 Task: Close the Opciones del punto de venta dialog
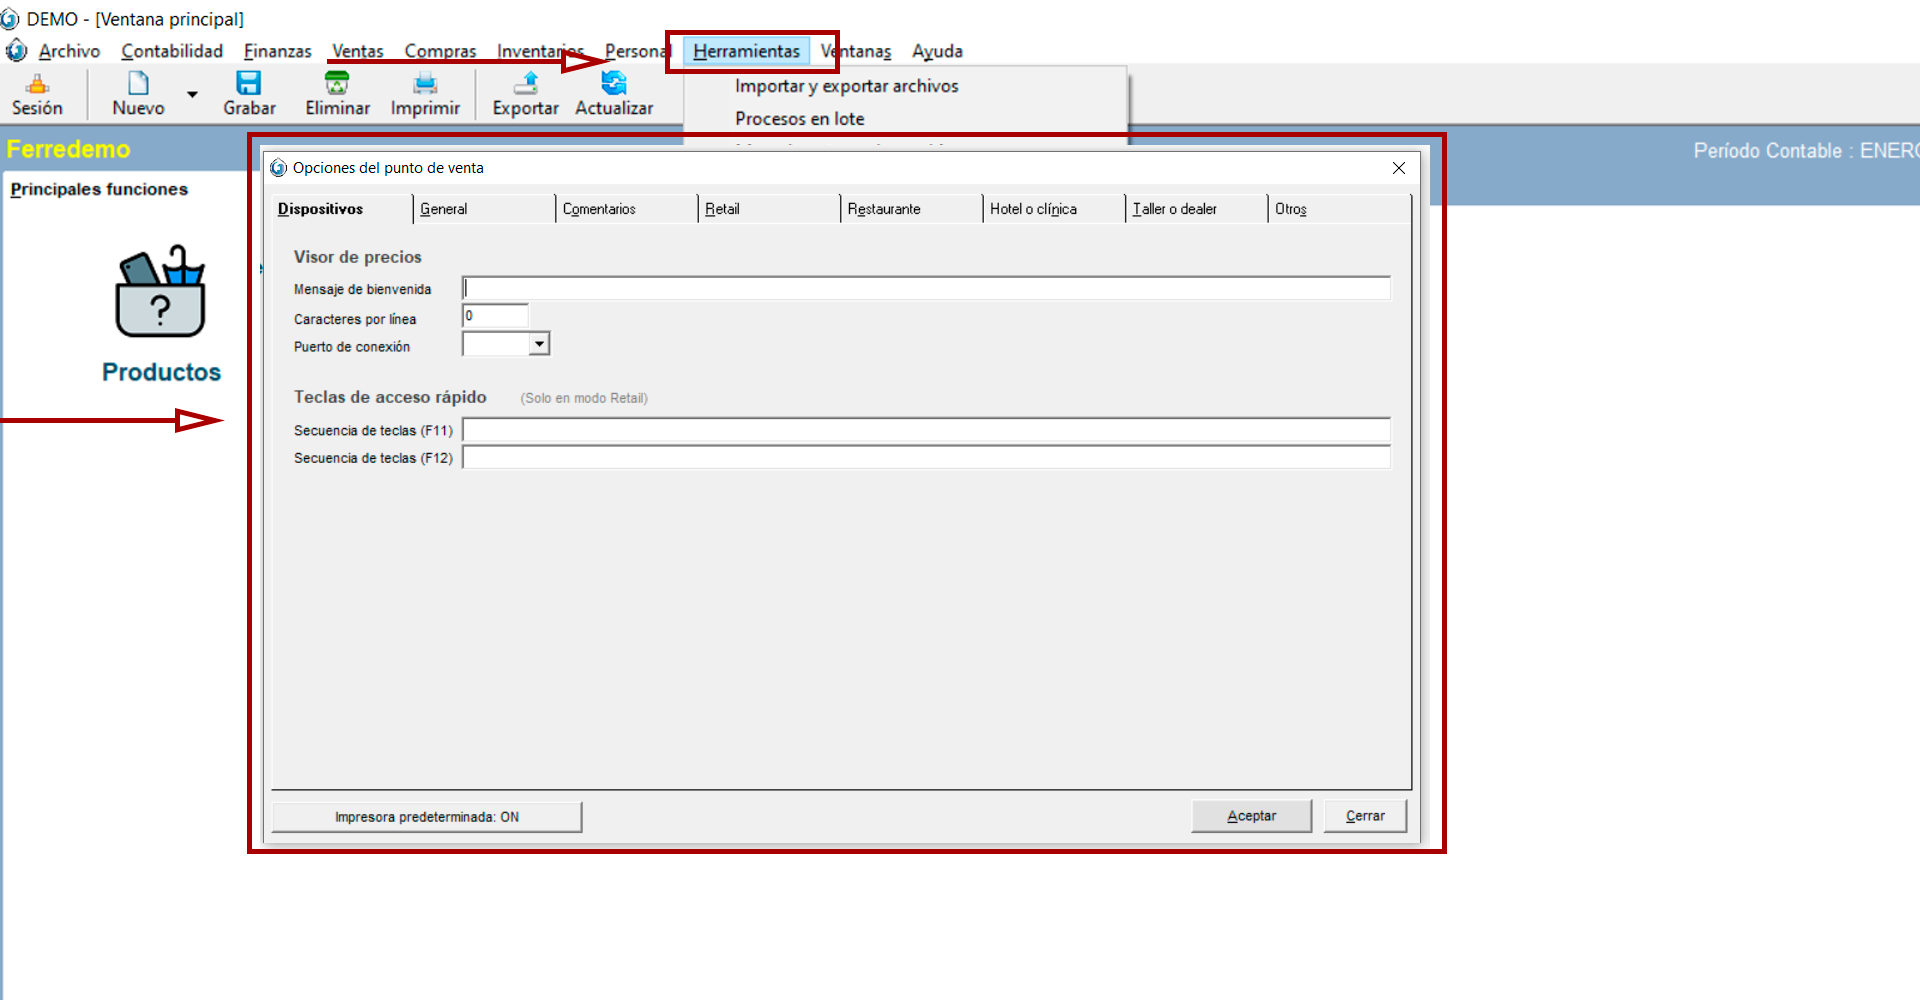(1399, 168)
